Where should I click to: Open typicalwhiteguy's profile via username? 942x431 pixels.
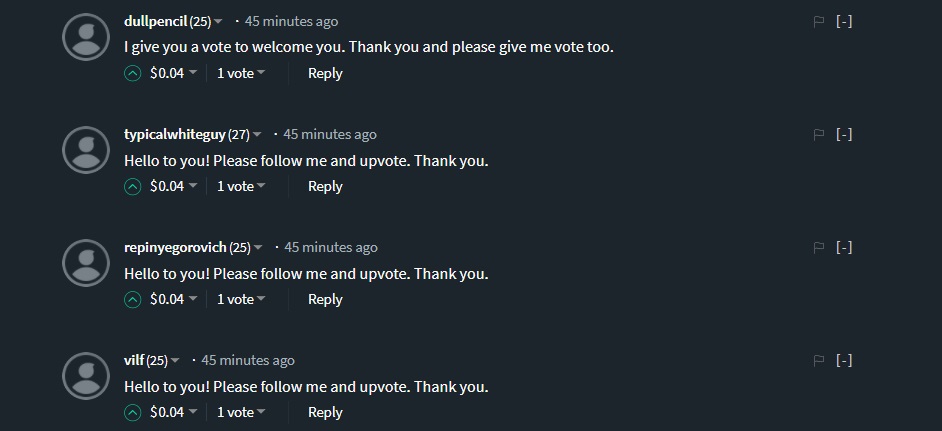(174, 134)
